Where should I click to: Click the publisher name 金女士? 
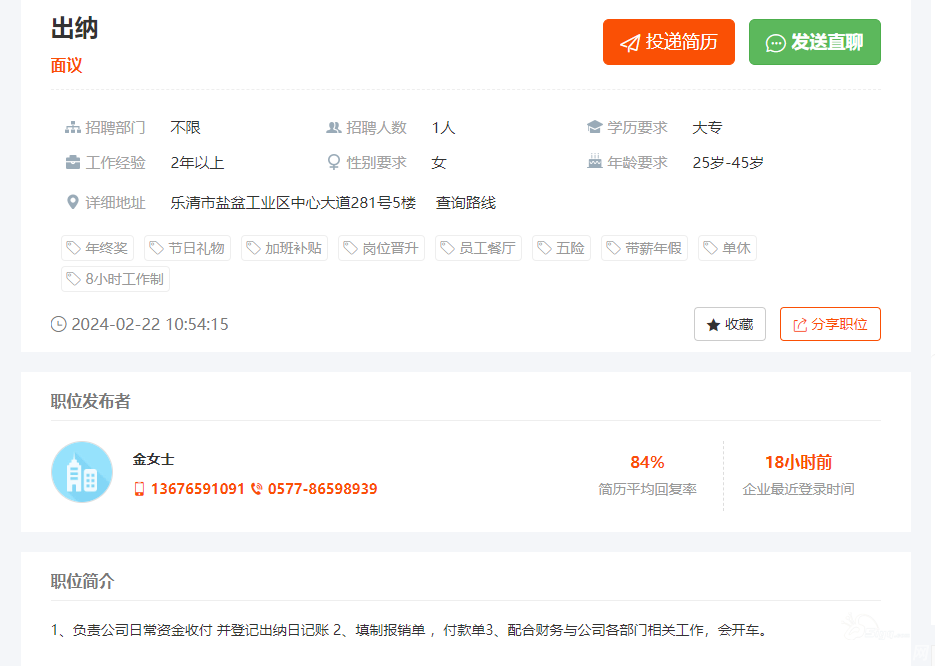click(153, 459)
